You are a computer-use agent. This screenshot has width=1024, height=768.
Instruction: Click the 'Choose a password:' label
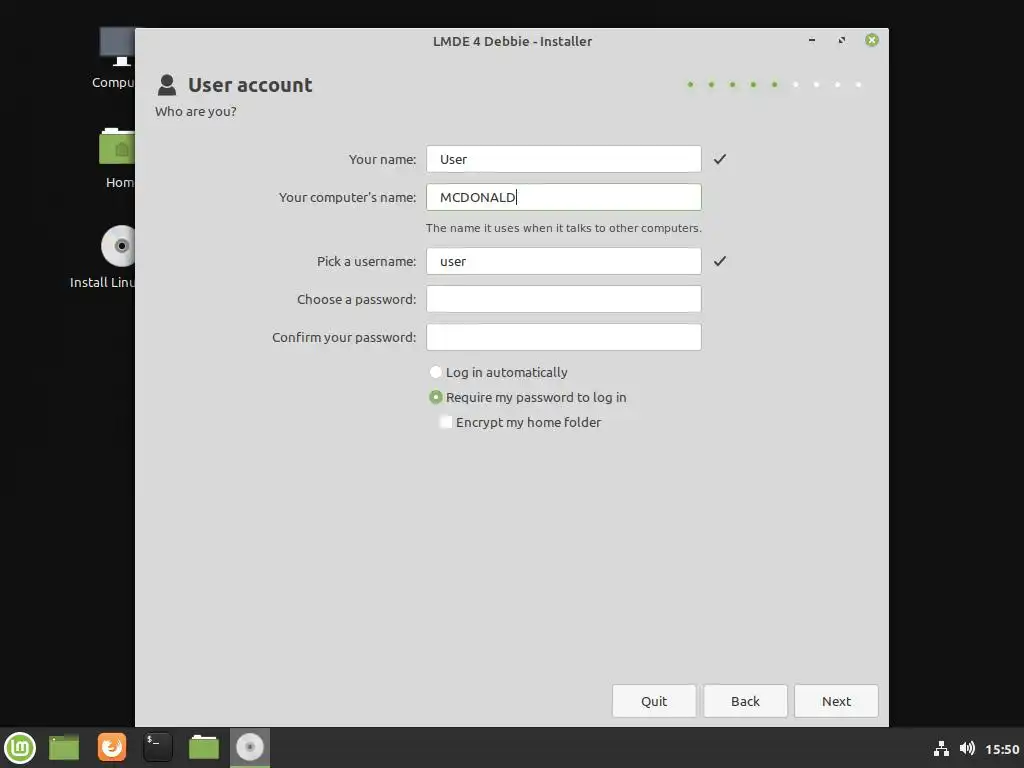click(357, 299)
